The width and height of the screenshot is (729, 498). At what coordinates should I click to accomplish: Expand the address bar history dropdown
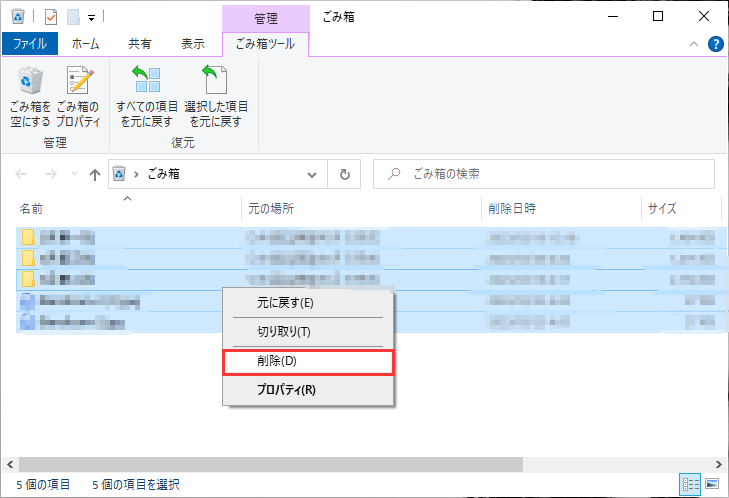pyautogui.click(x=313, y=173)
